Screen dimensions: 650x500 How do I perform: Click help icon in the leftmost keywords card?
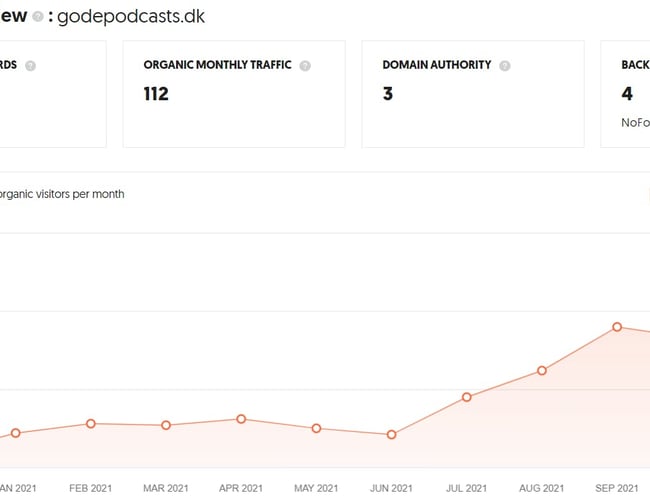point(31,66)
